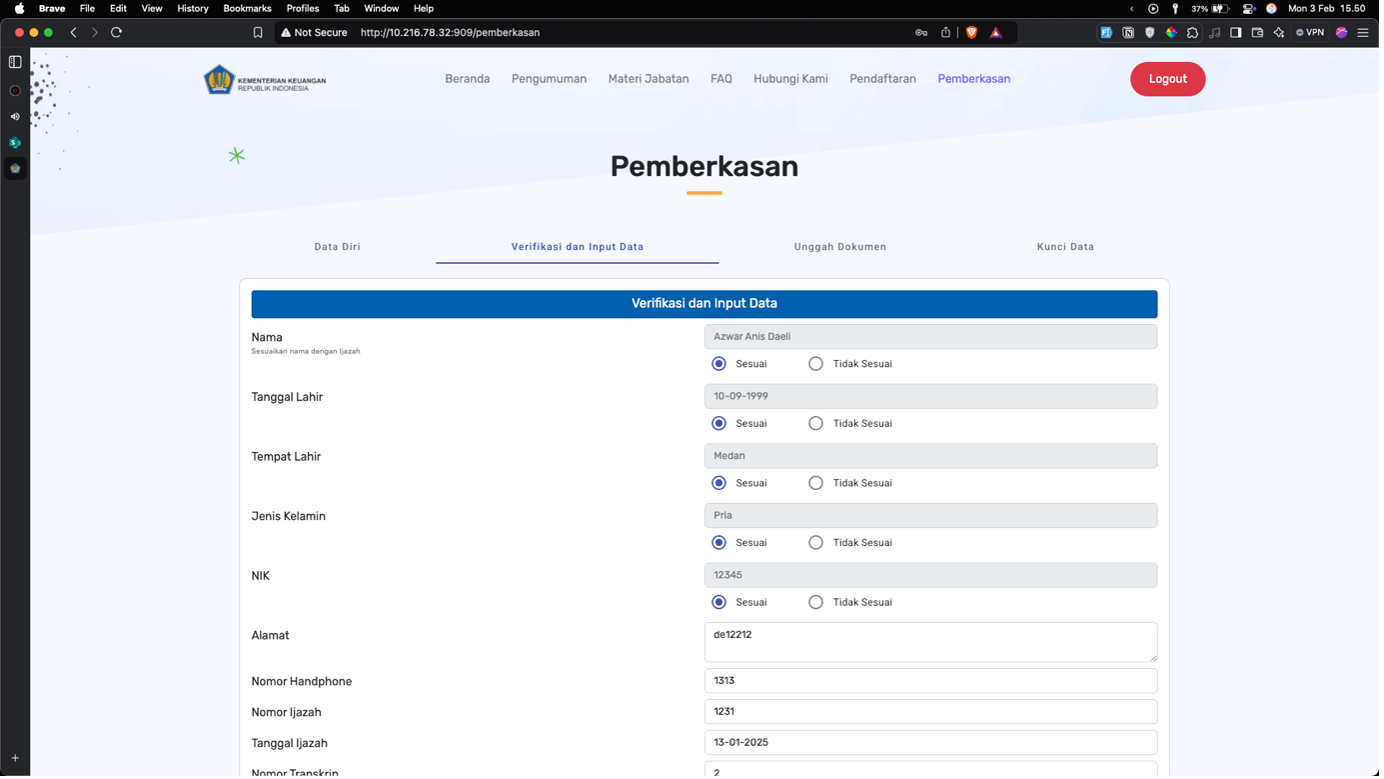Open the Brave hamburger main menu
This screenshot has width=1384, height=779.
[1363, 32]
